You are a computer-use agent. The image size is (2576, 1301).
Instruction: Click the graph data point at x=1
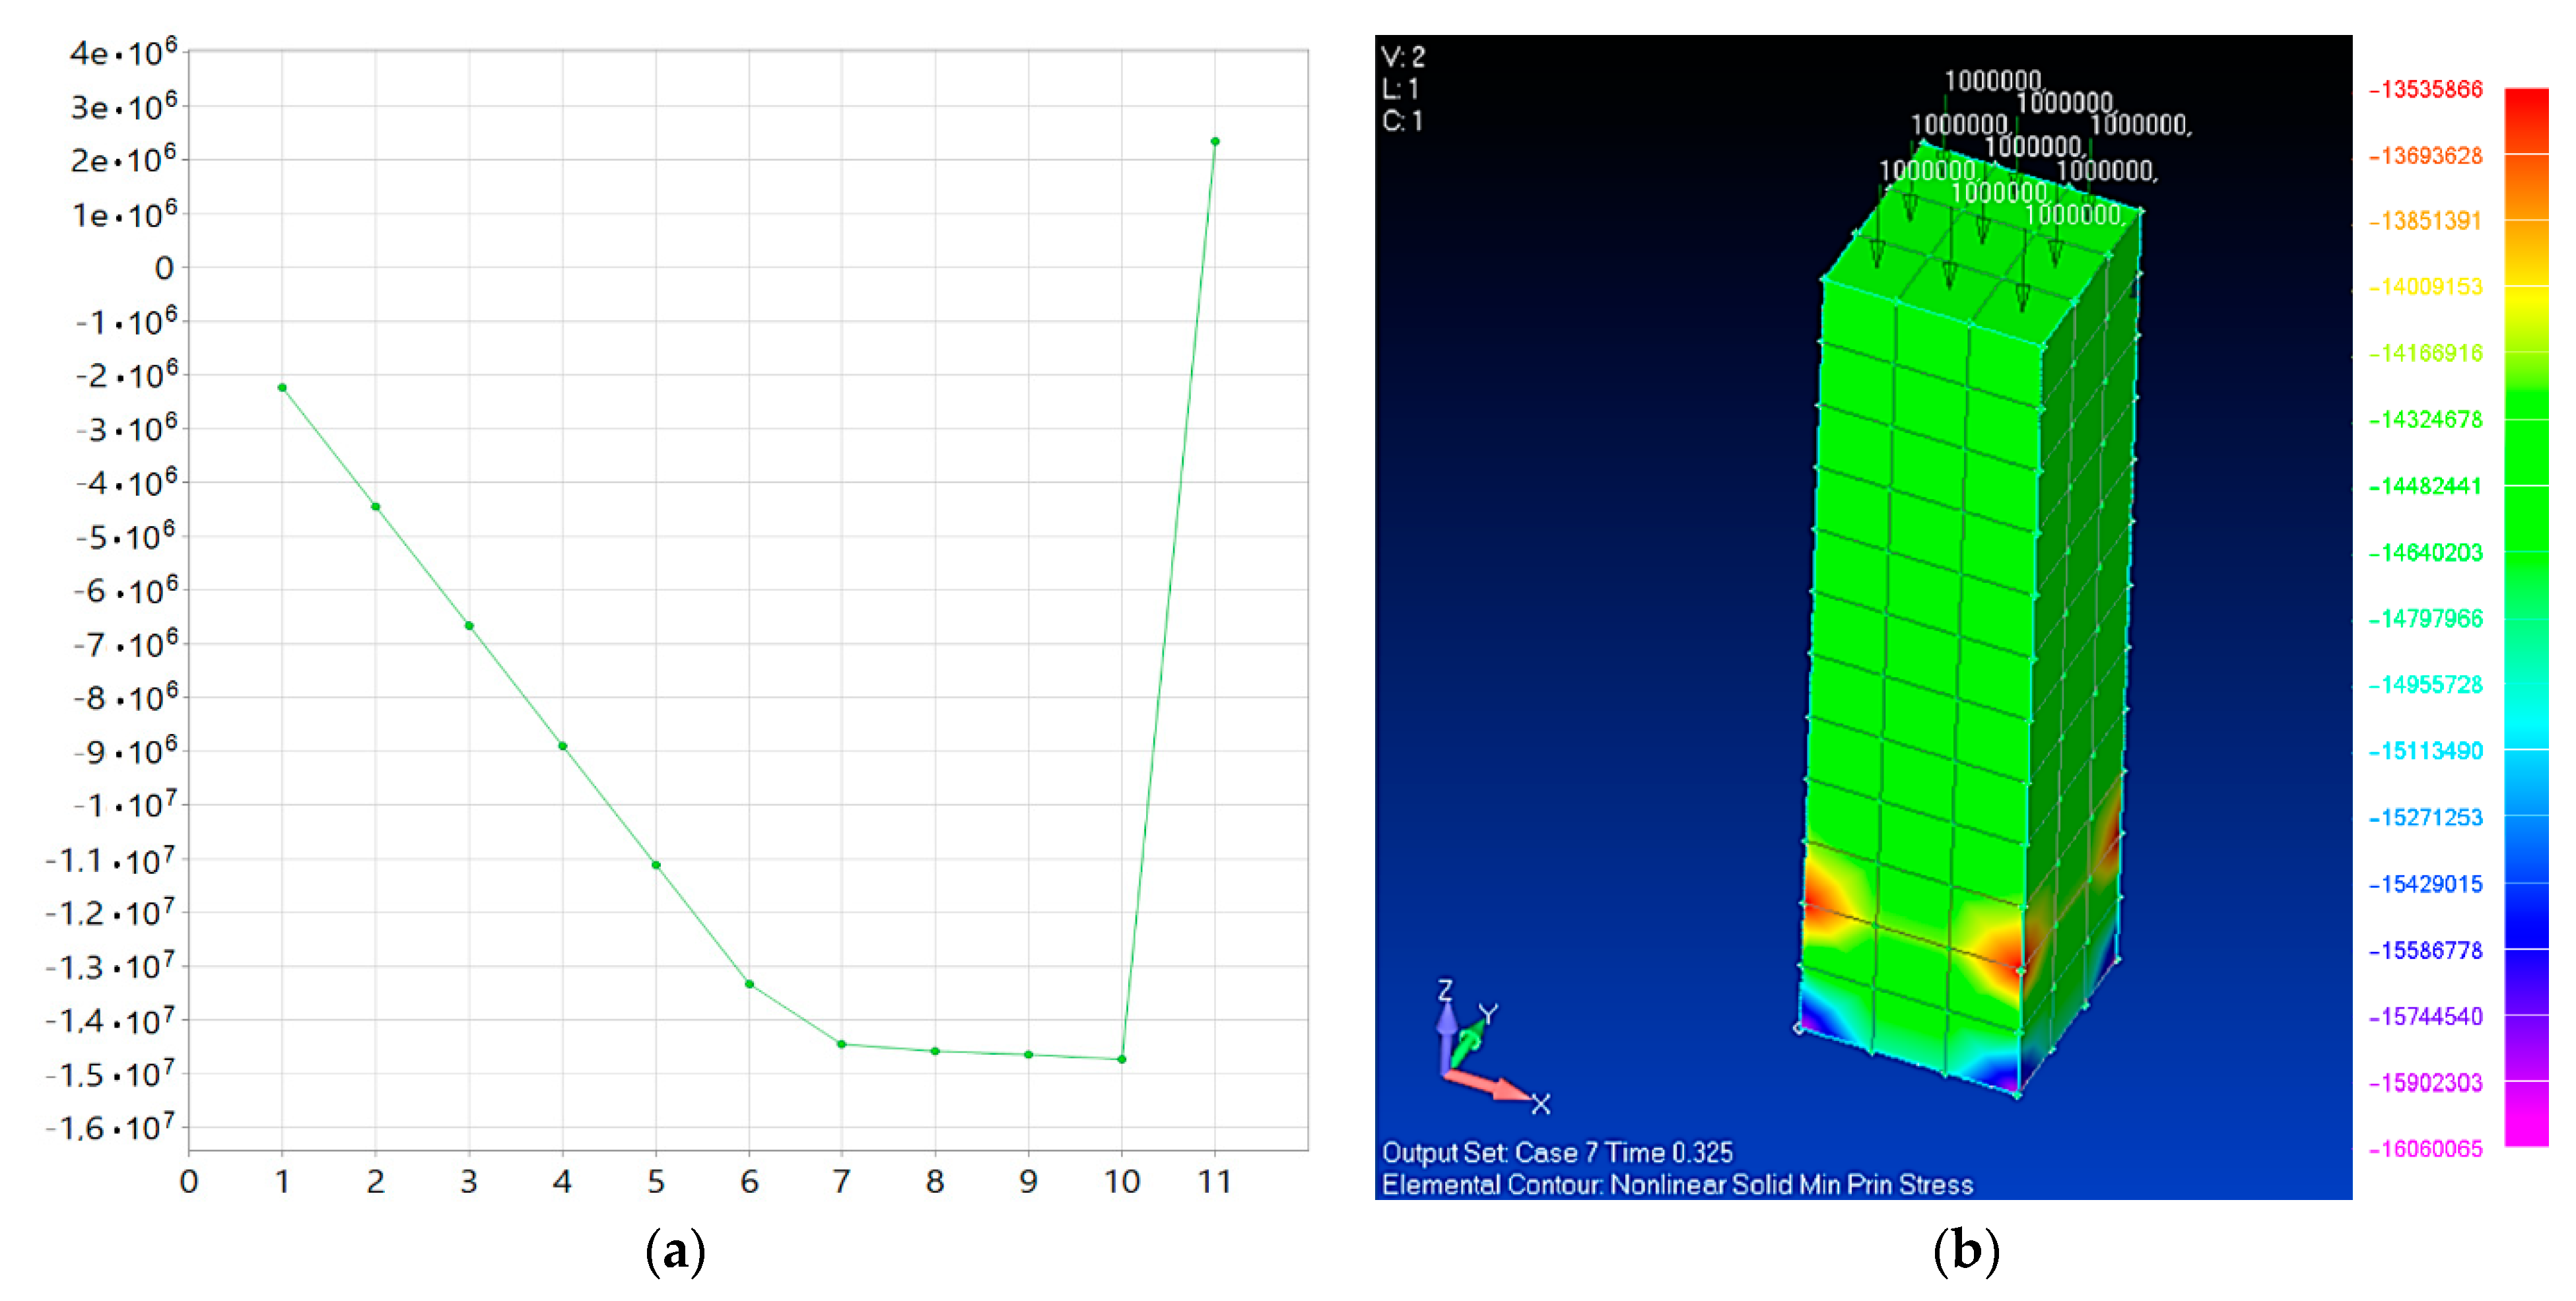tap(282, 387)
